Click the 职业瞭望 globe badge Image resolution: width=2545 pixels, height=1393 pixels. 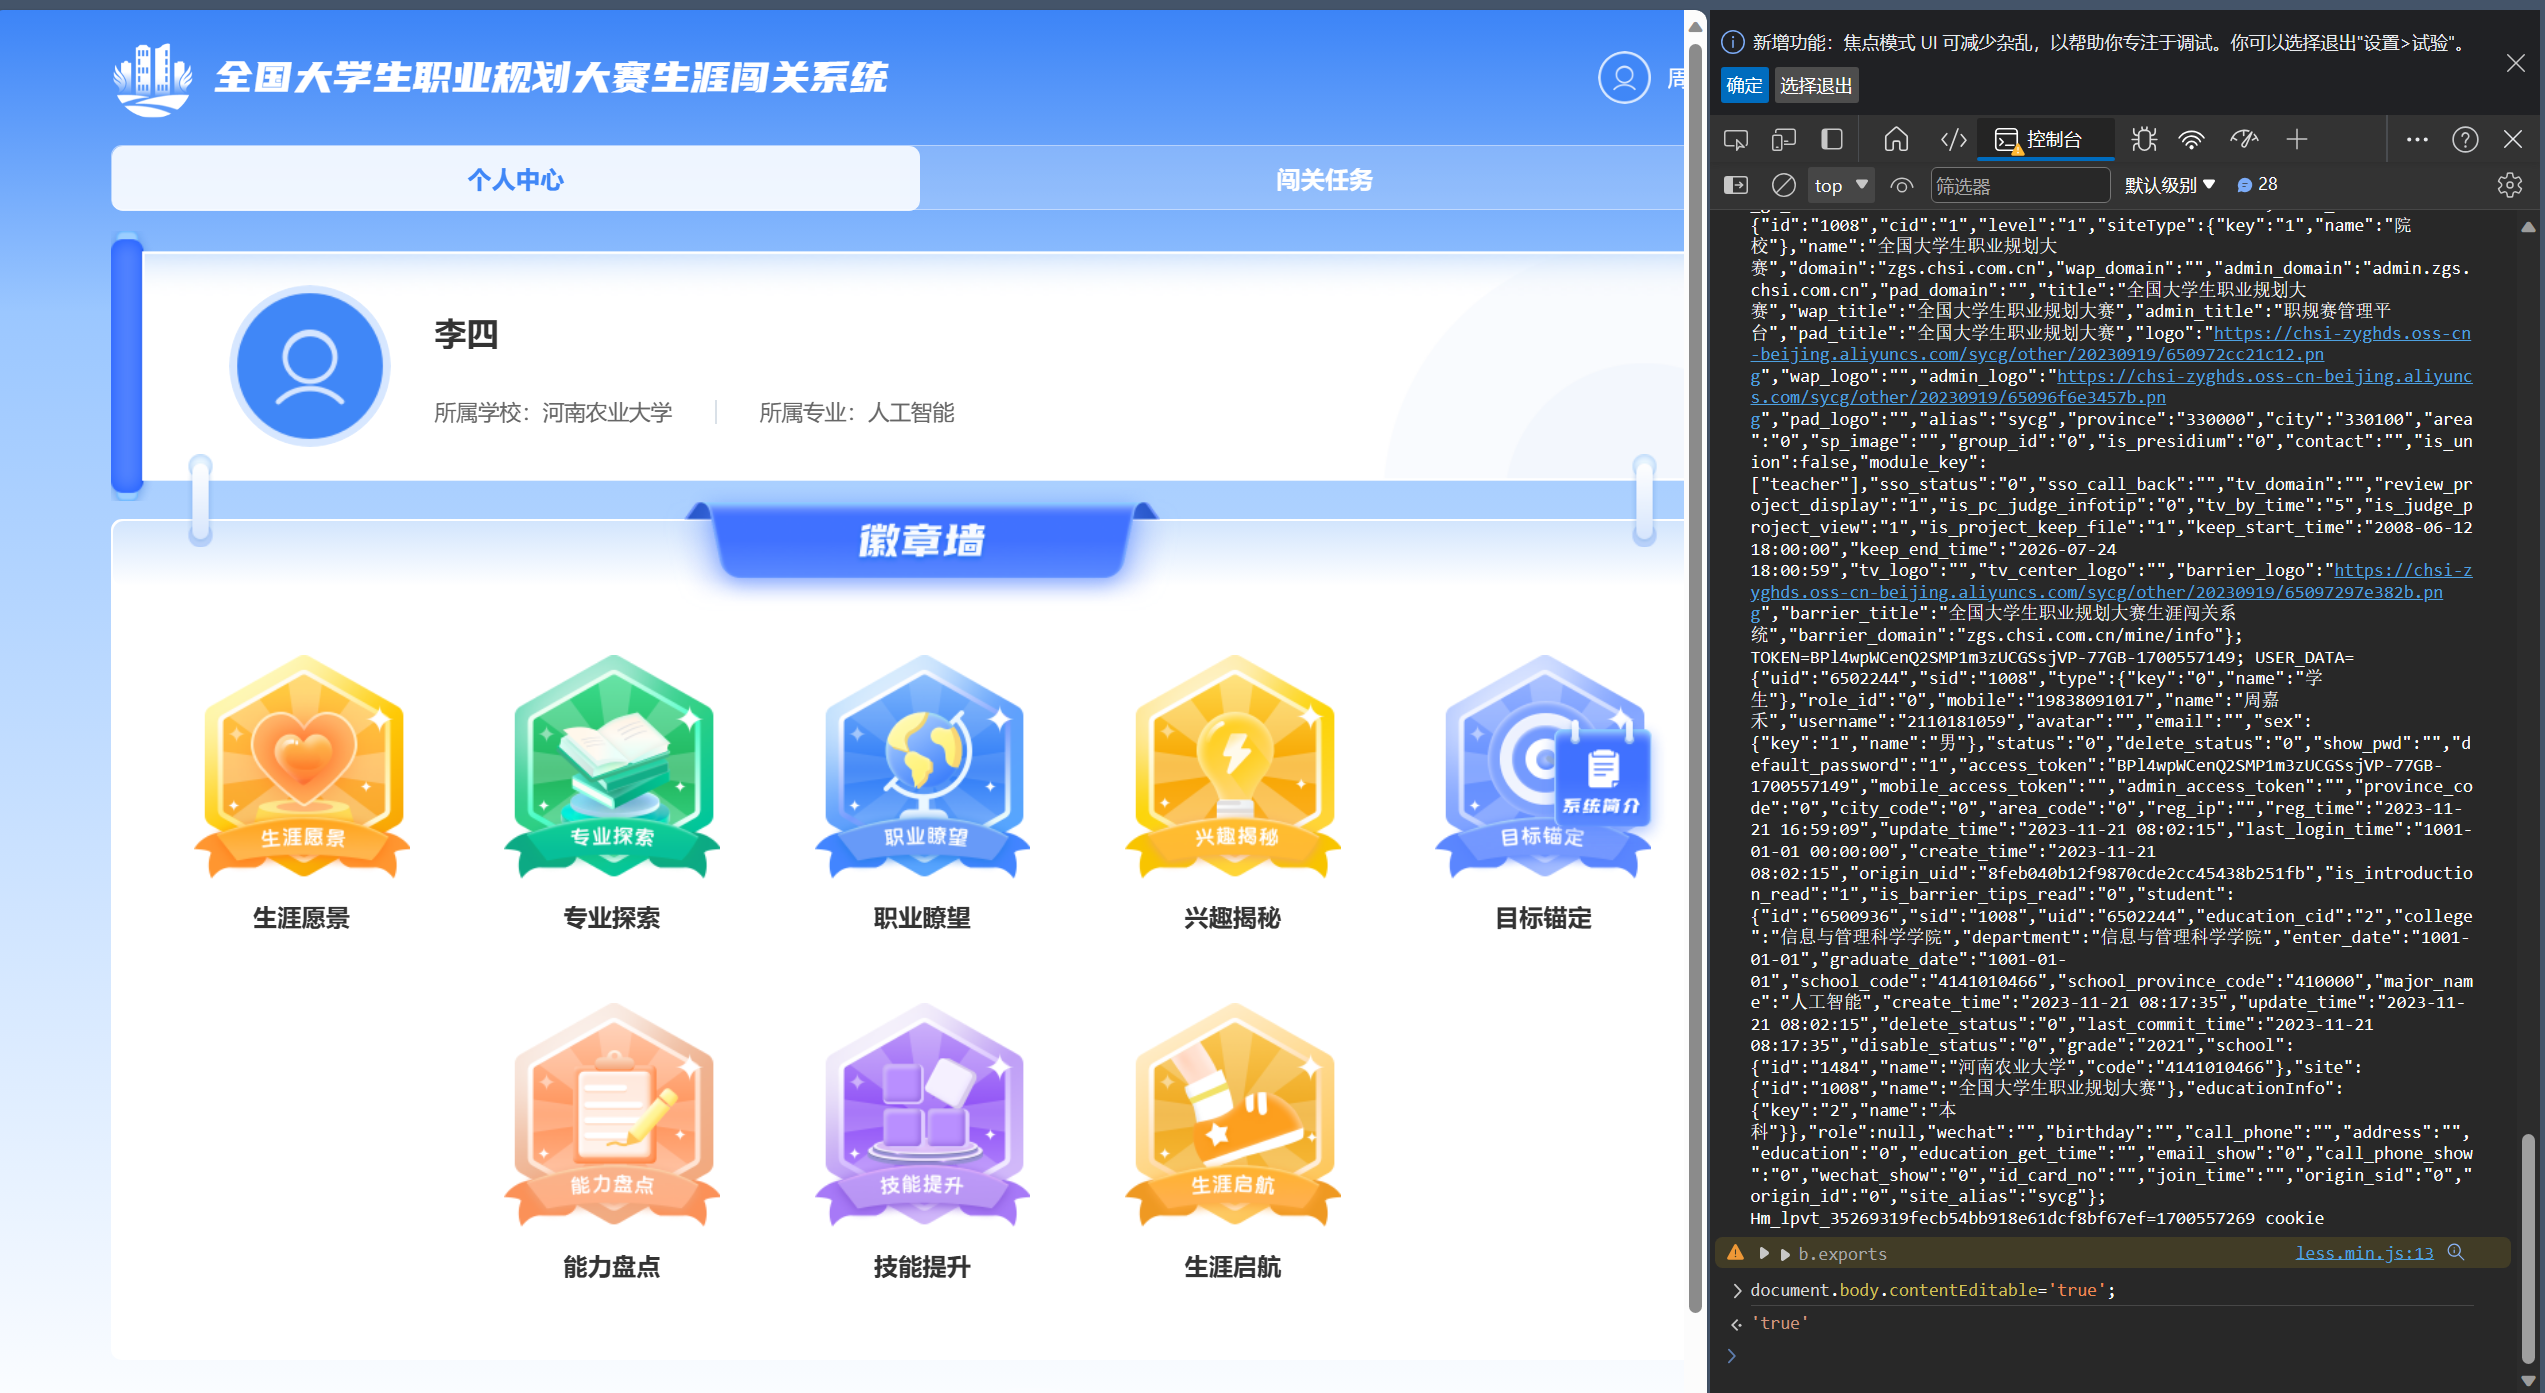pos(922,768)
